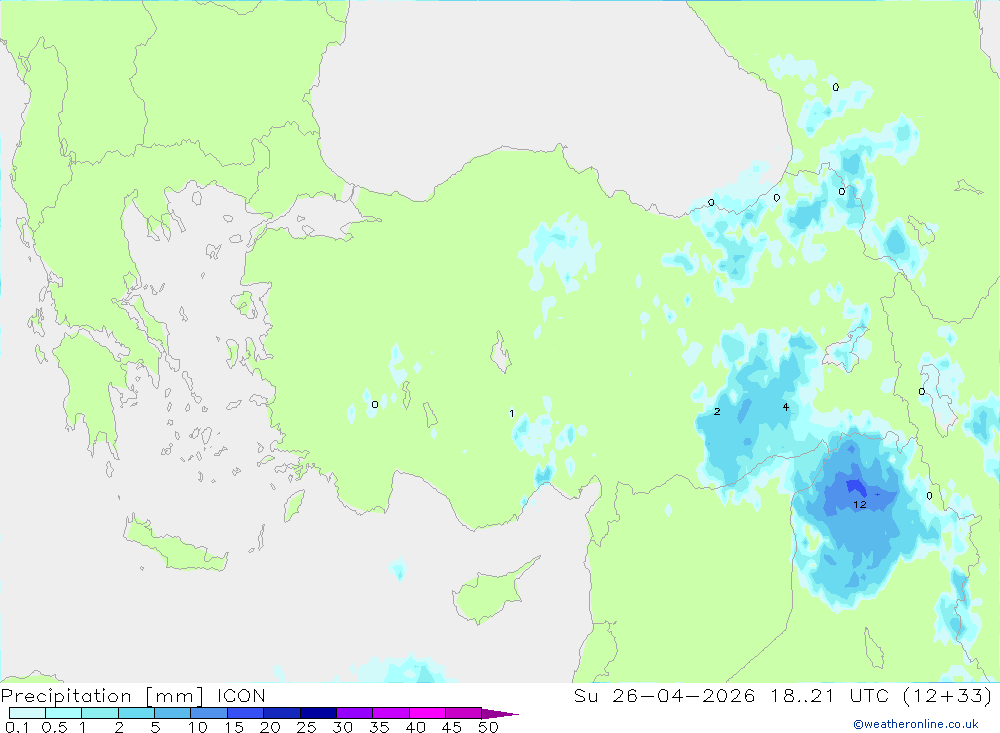Click the '15' legend scale label
1000x733 pixels.
click(234, 727)
